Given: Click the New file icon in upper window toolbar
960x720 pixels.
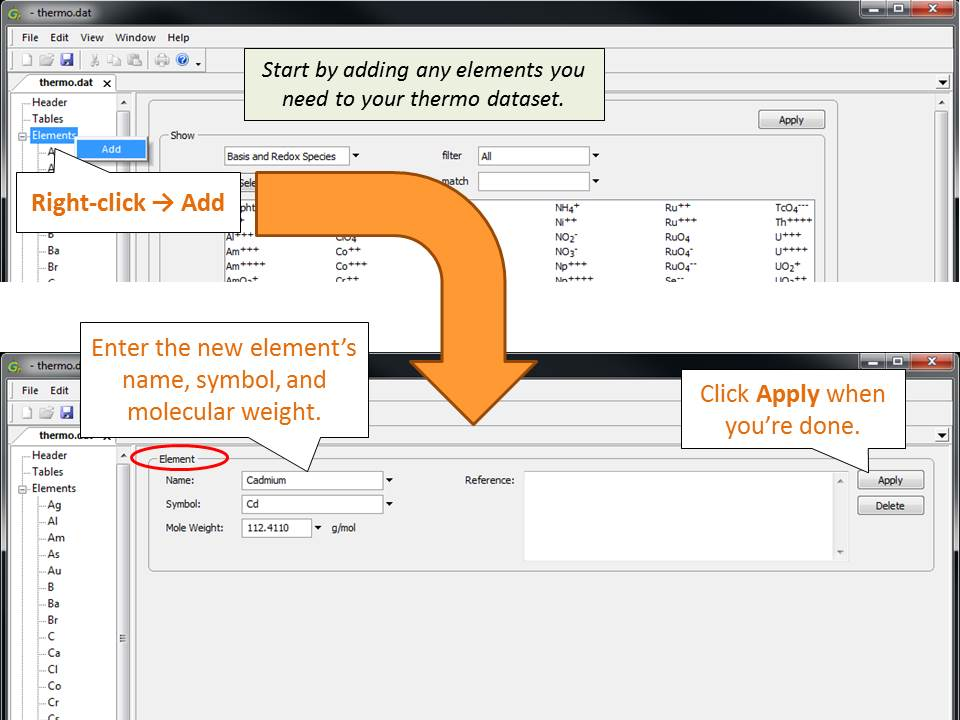Looking at the screenshot, I should 27,59.
